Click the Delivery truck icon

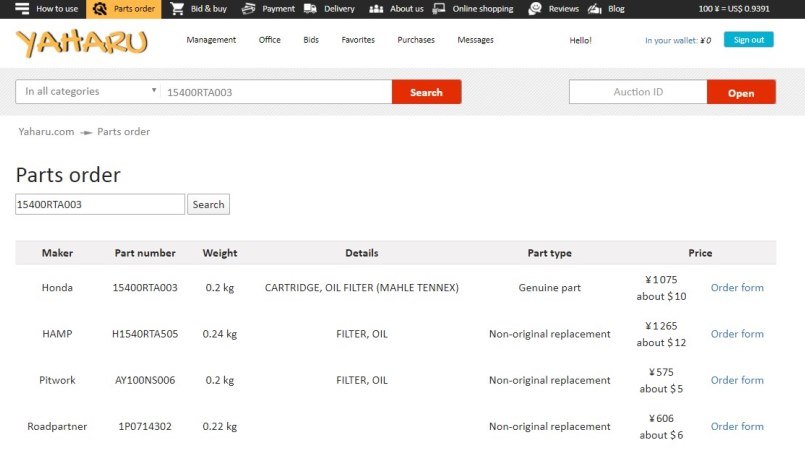pyautogui.click(x=310, y=9)
